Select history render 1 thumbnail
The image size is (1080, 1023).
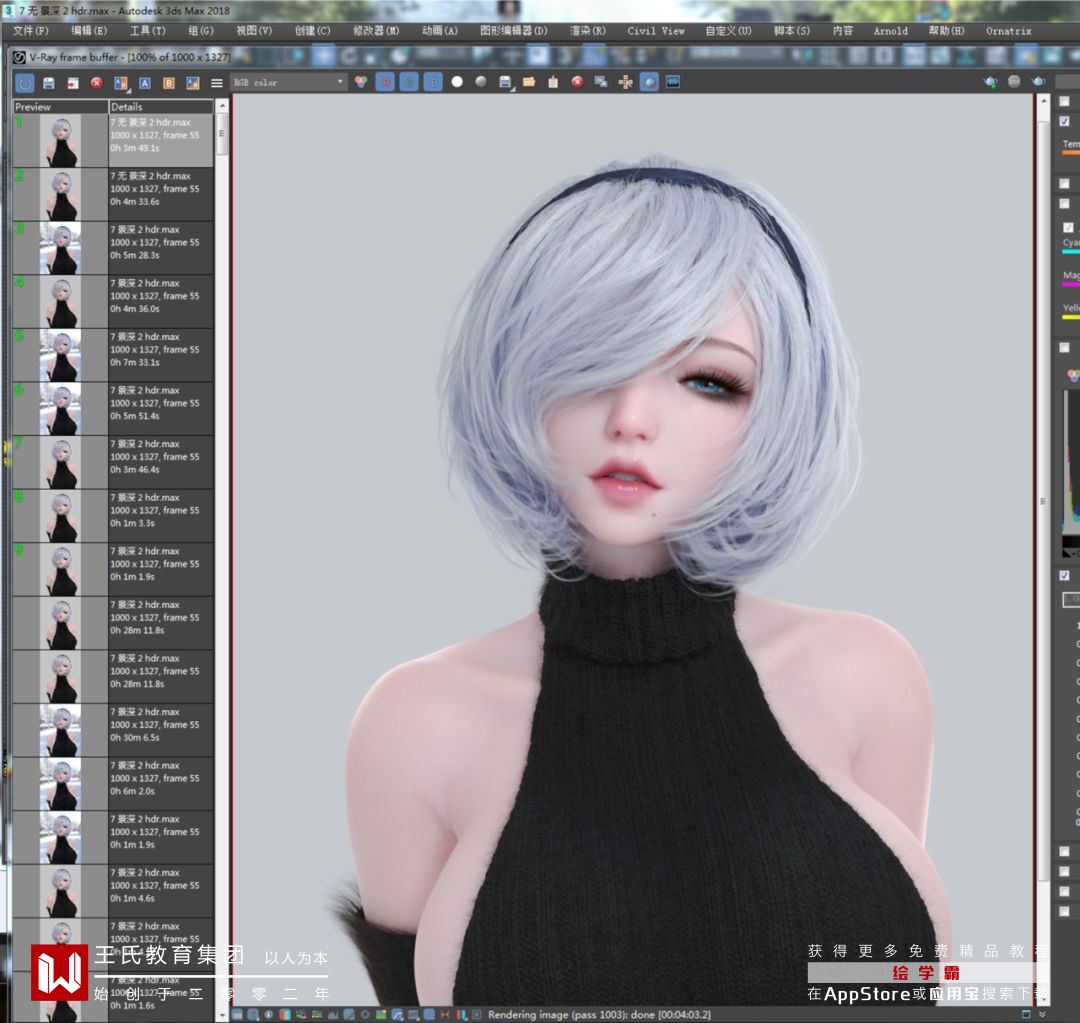(x=61, y=141)
